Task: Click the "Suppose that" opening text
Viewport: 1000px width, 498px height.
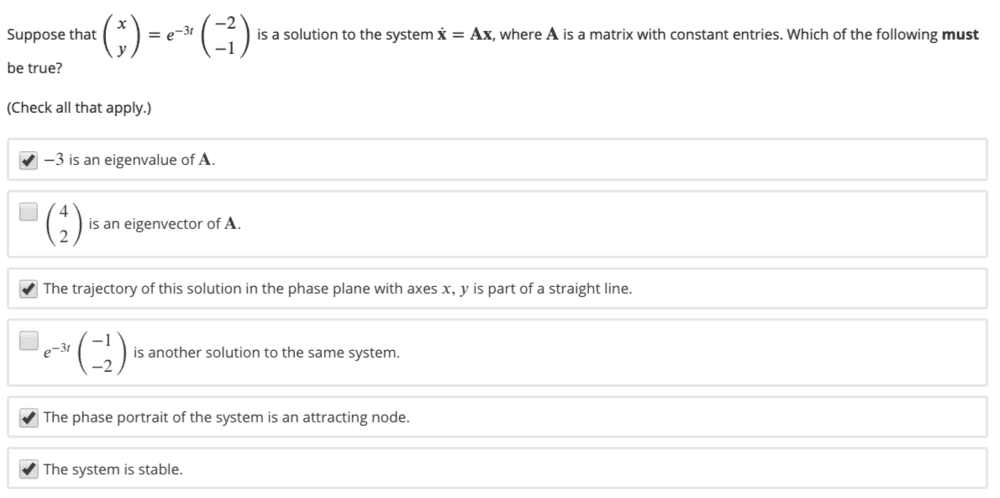Action: [x=51, y=35]
